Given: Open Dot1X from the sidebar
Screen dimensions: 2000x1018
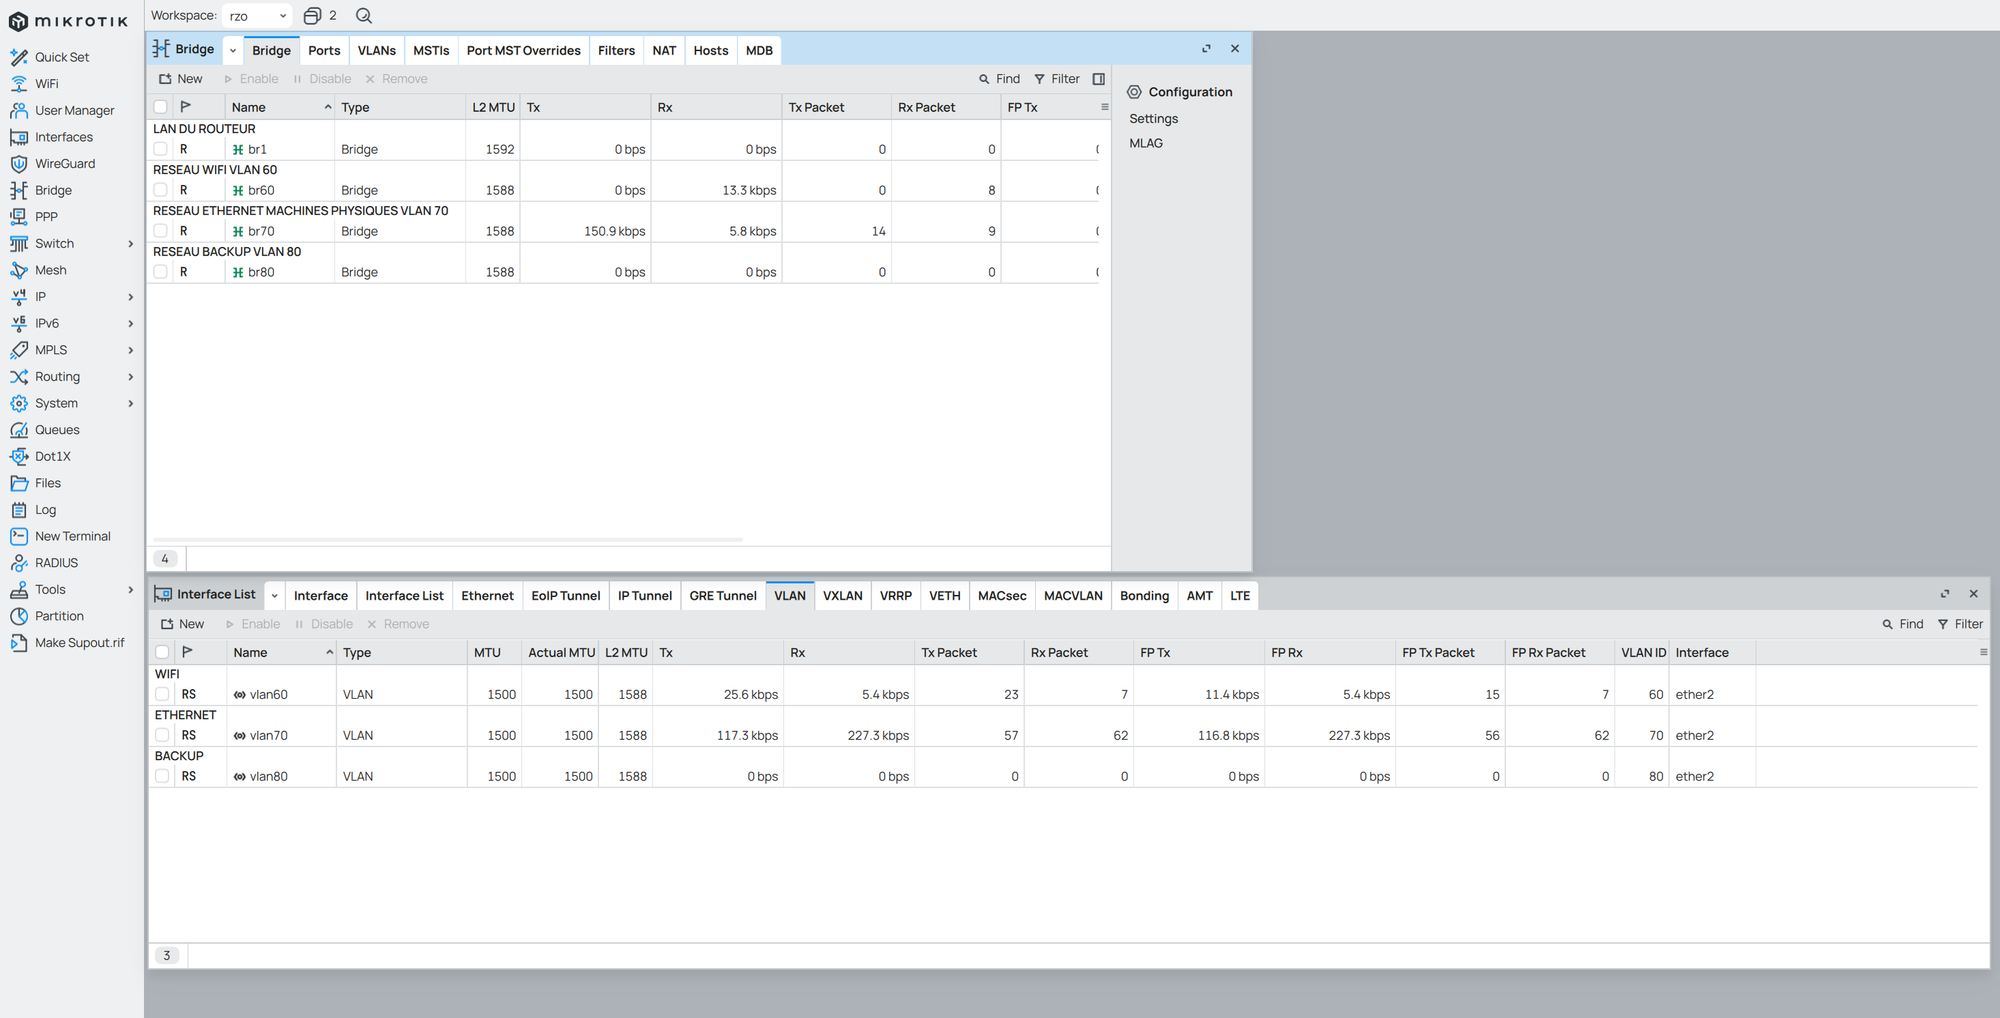Looking at the screenshot, I should (x=52, y=456).
